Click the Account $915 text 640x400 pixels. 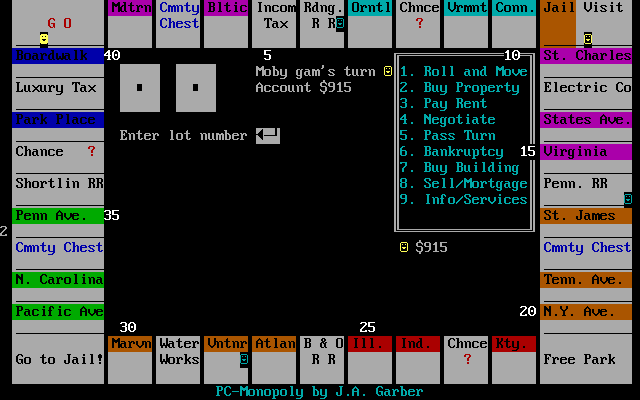[304, 87]
